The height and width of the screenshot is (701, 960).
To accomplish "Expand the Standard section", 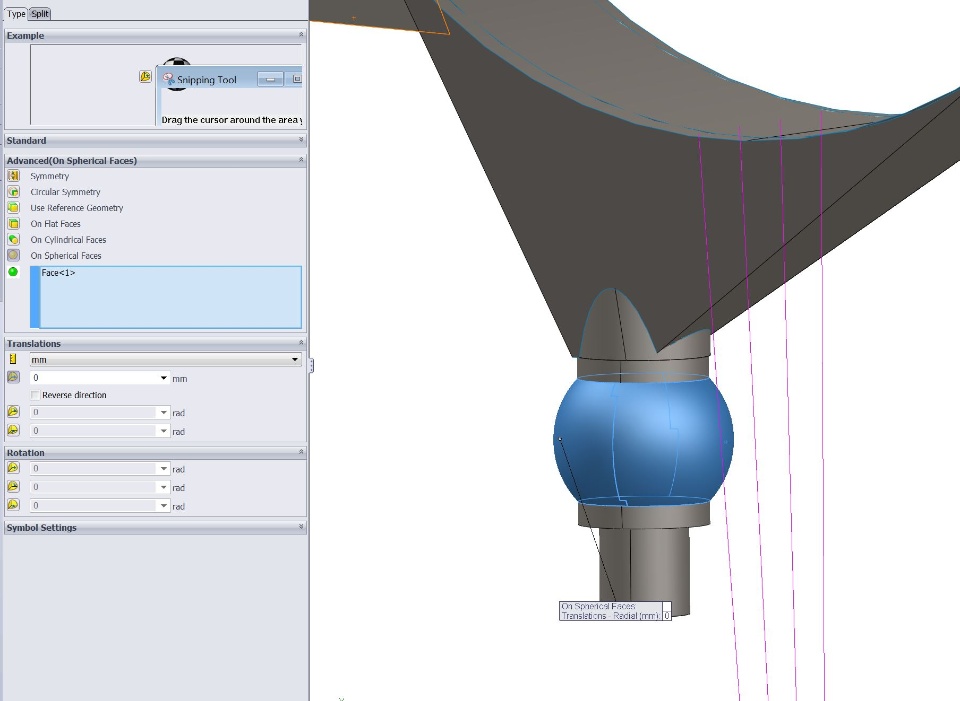I will tap(301, 140).
